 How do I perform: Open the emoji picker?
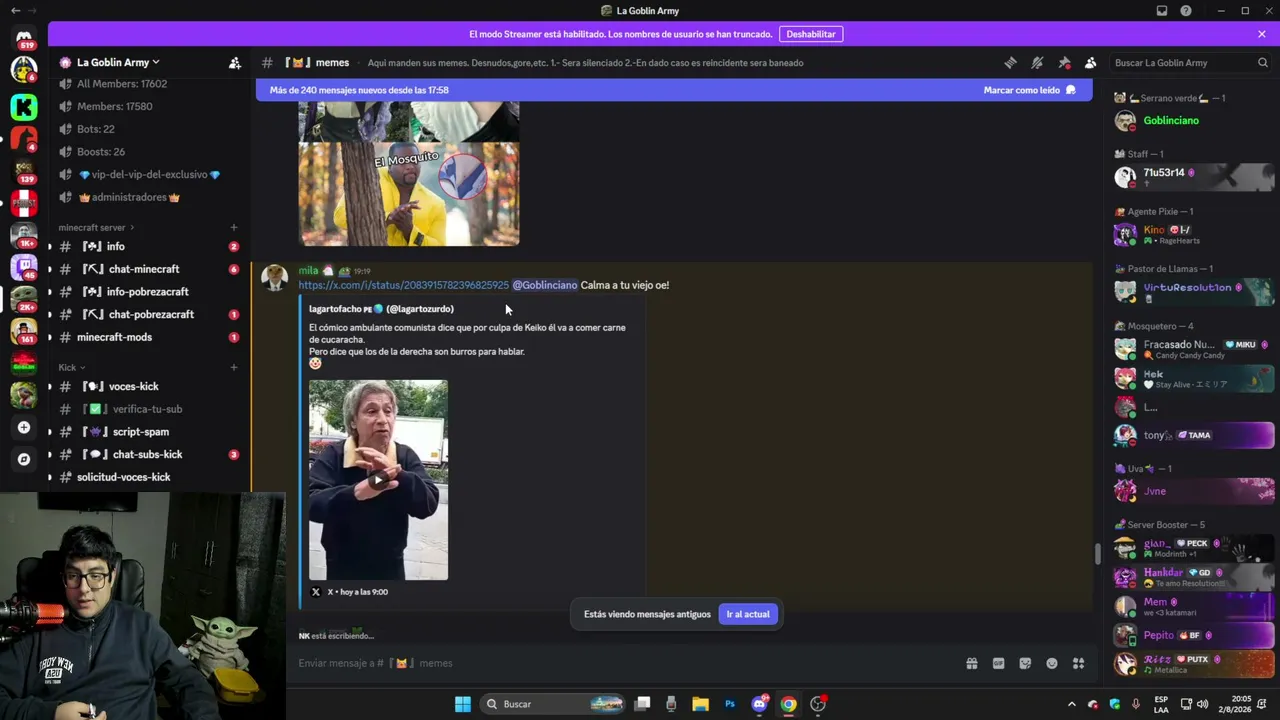[x=1052, y=663]
